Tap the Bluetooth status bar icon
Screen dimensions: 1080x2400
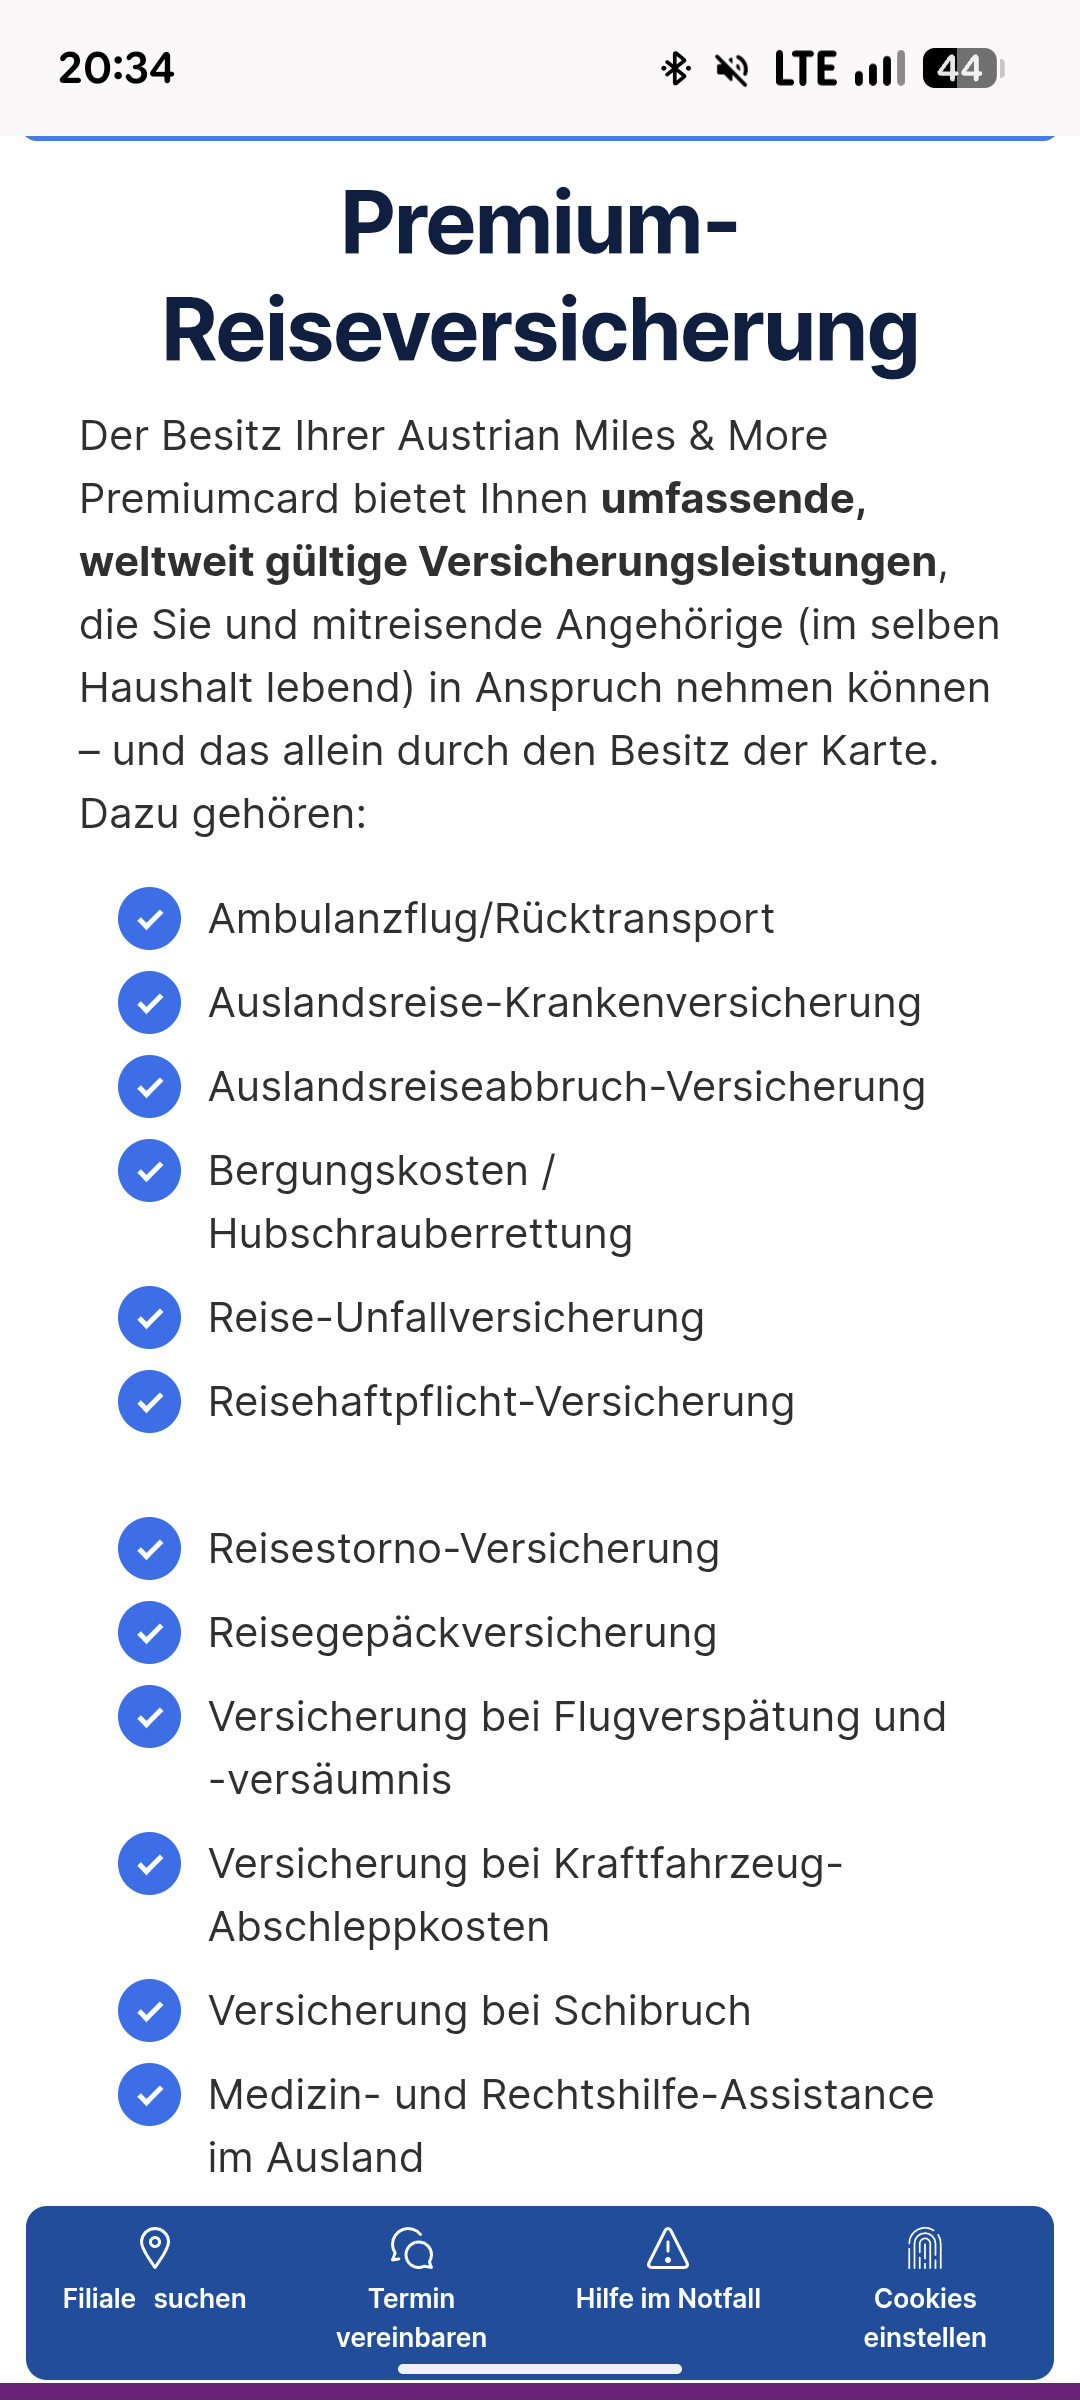pyautogui.click(x=676, y=68)
